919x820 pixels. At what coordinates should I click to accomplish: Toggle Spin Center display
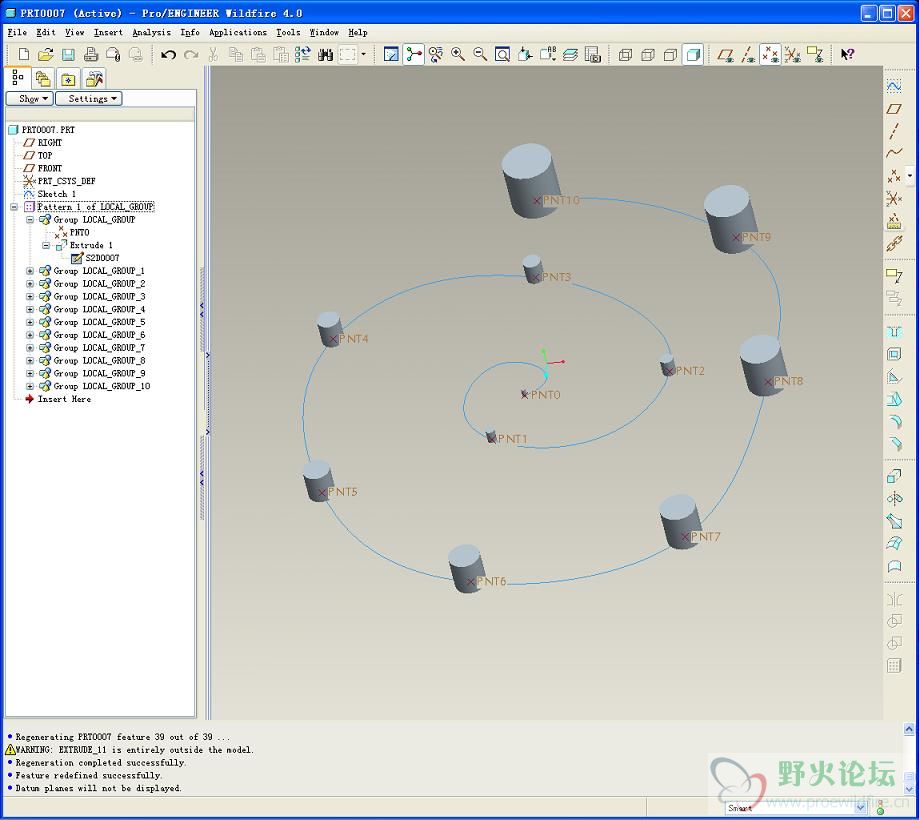click(x=413, y=55)
